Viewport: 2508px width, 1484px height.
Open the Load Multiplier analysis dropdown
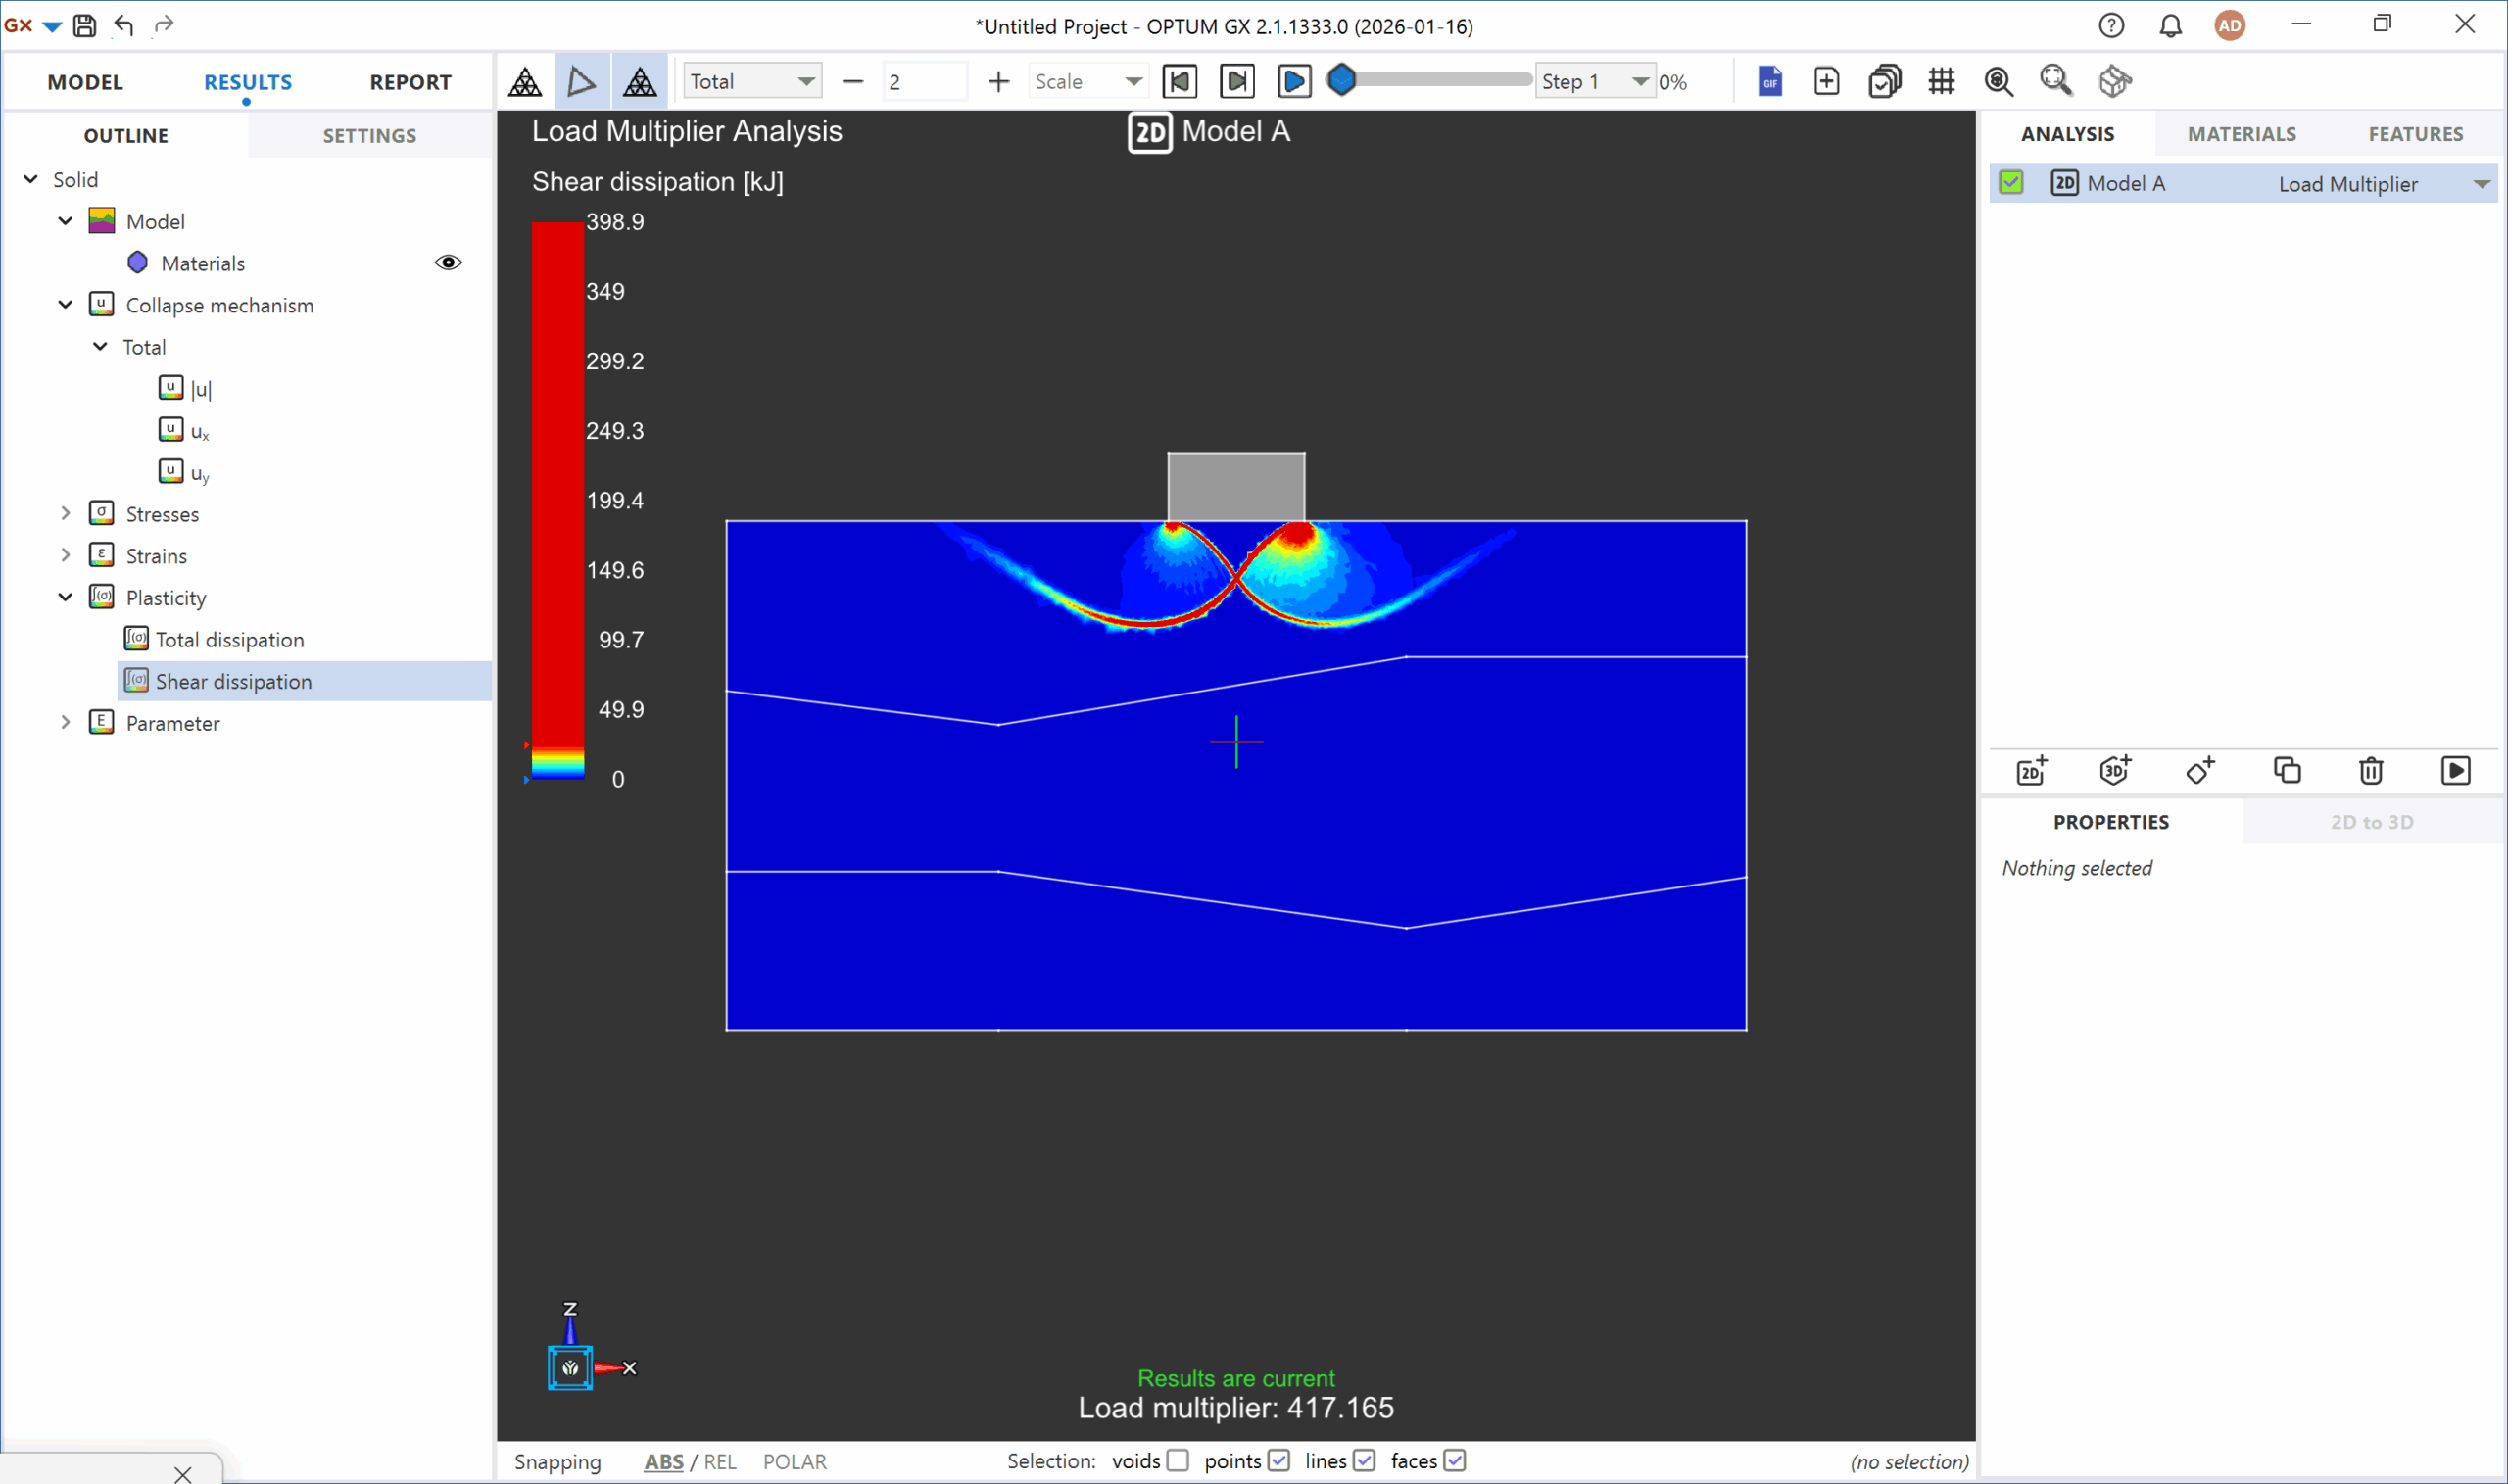[x=2481, y=184]
